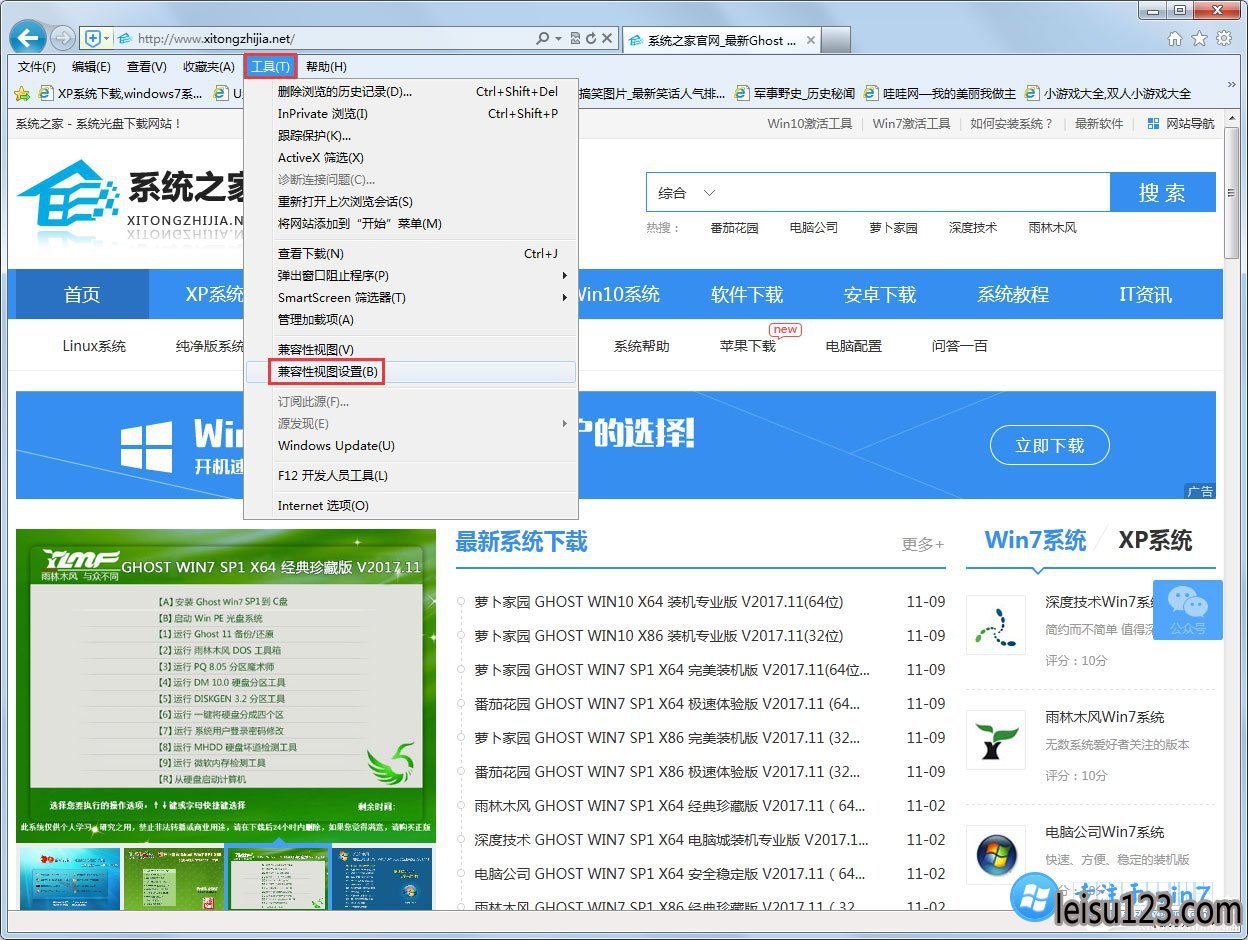Open the address bar autocomplete dropdown arrow
The height and width of the screenshot is (940, 1248).
(558, 38)
